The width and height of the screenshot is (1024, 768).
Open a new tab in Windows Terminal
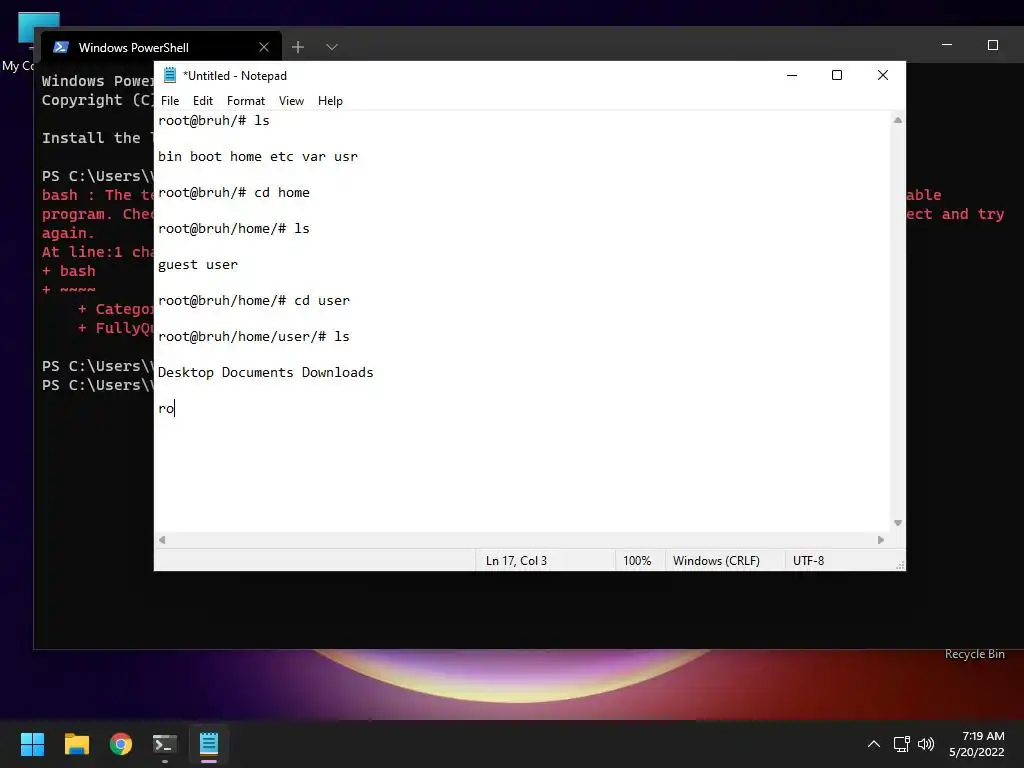click(x=298, y=47)
